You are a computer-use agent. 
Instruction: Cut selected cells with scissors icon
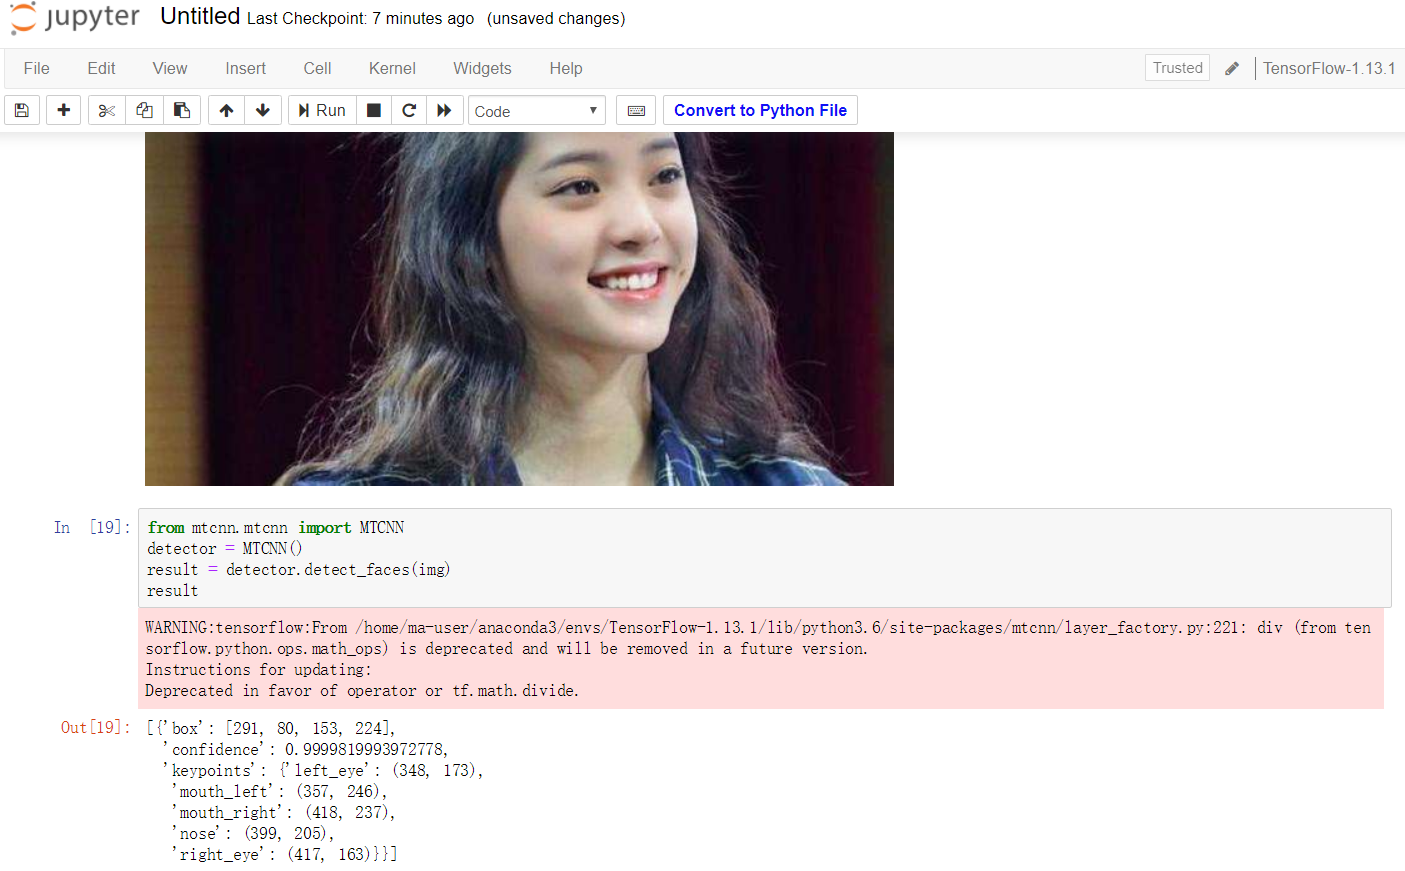(x=107, y=110)
